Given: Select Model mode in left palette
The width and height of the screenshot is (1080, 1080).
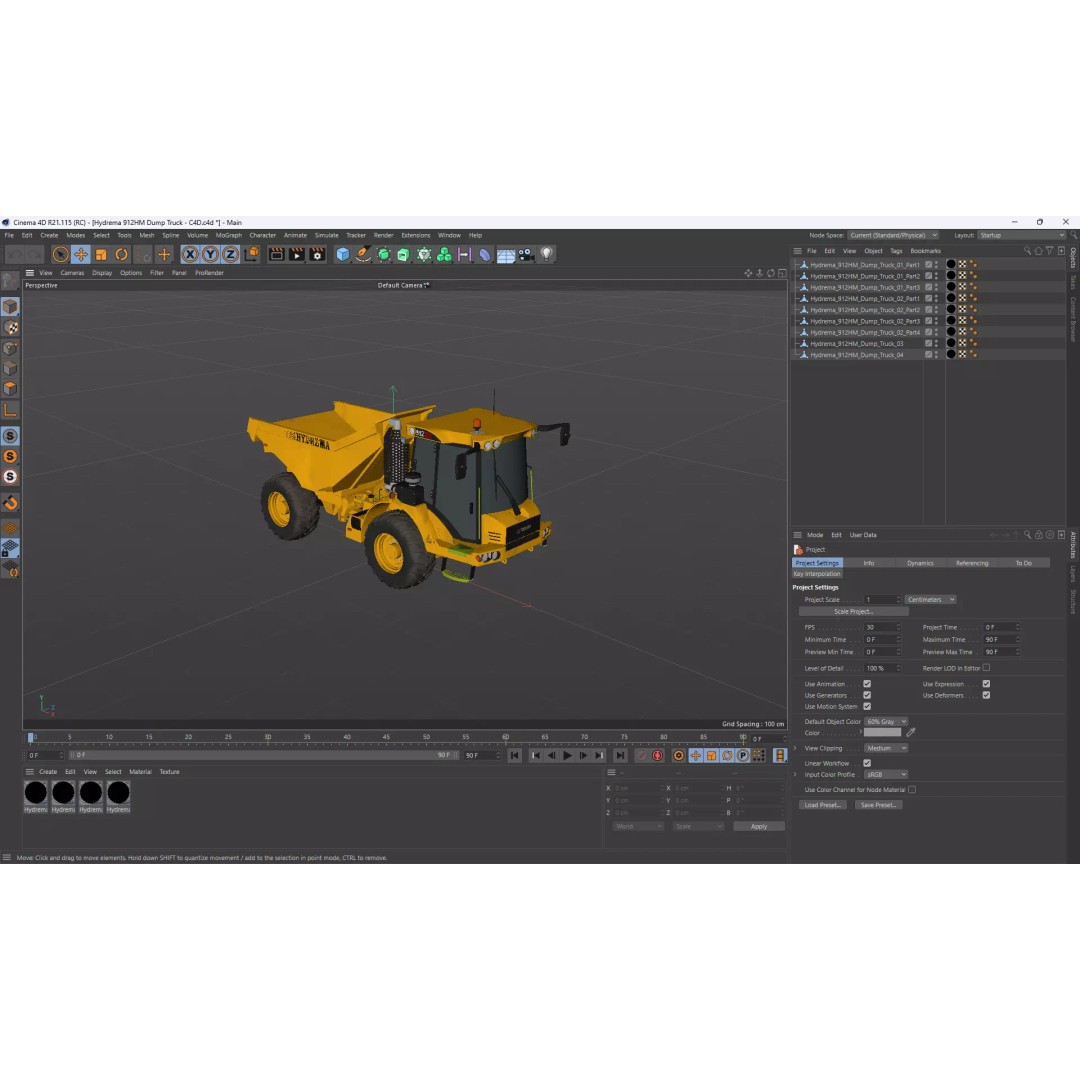Looking at the screenshot, I should click(x=10, y=307).
